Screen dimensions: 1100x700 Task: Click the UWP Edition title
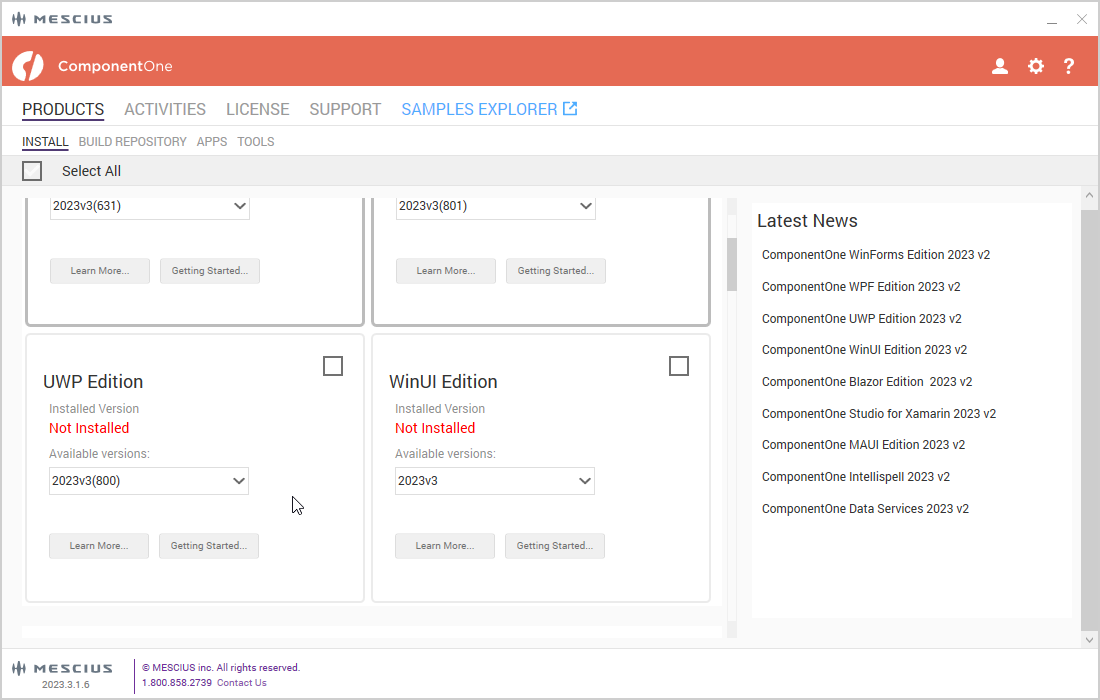[x=93, y=382]
